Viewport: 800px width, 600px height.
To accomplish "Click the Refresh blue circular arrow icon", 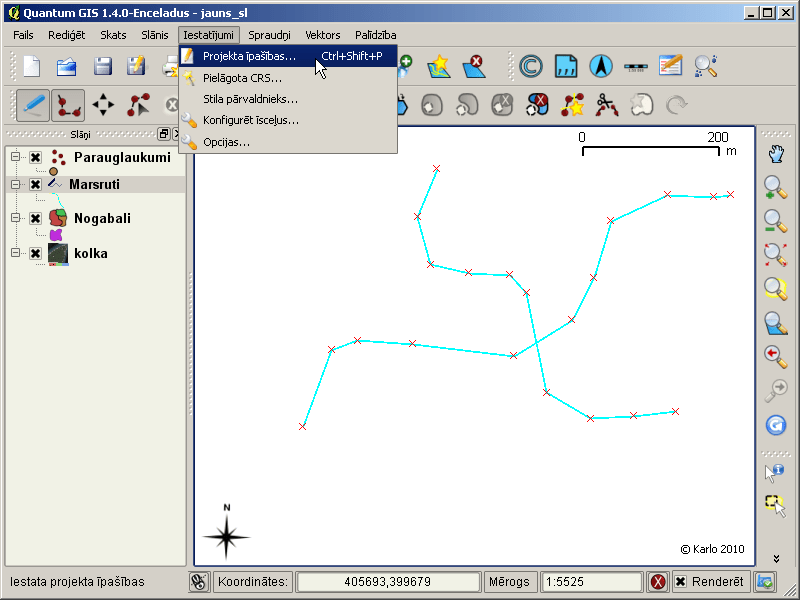I will coord(776,425).
